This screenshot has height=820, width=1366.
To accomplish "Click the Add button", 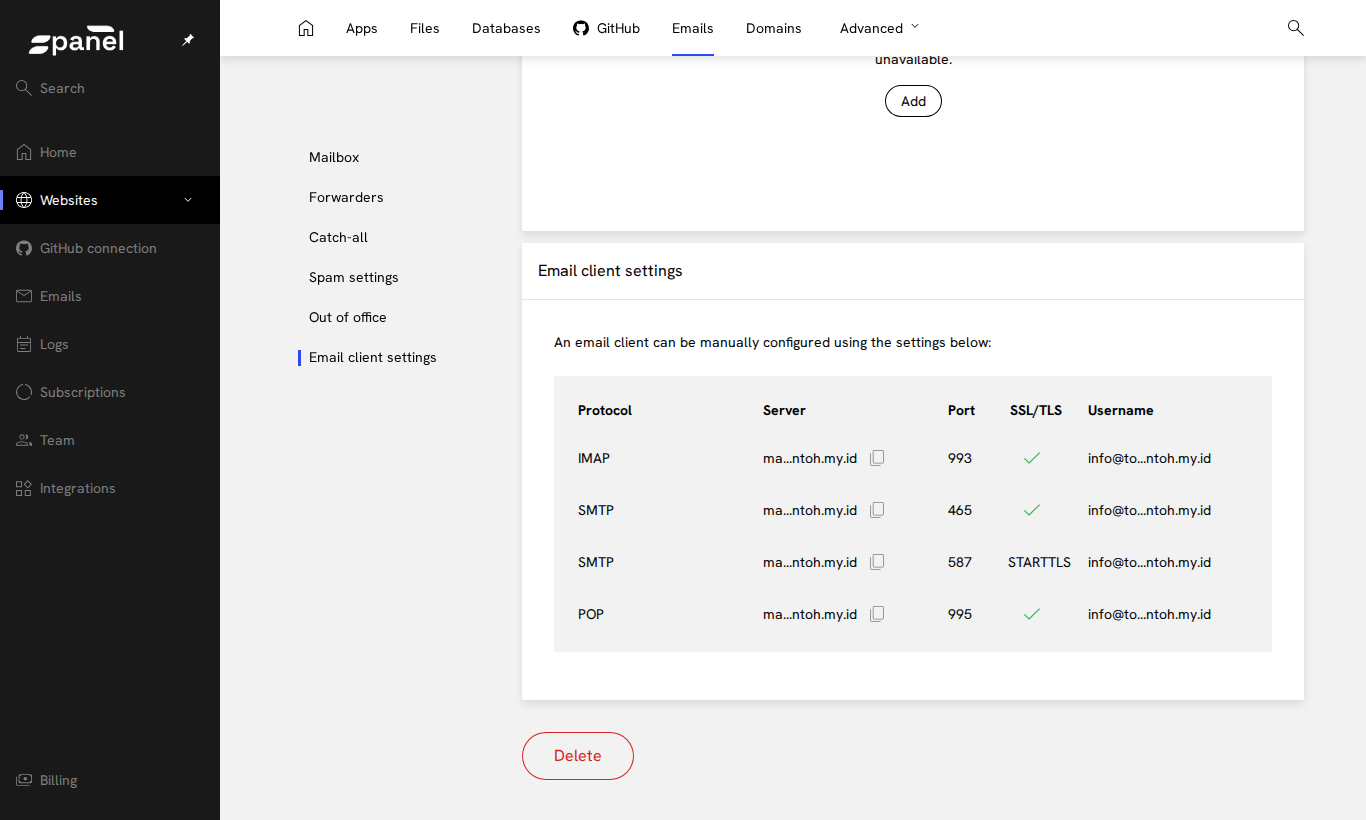I will point(913,101).
